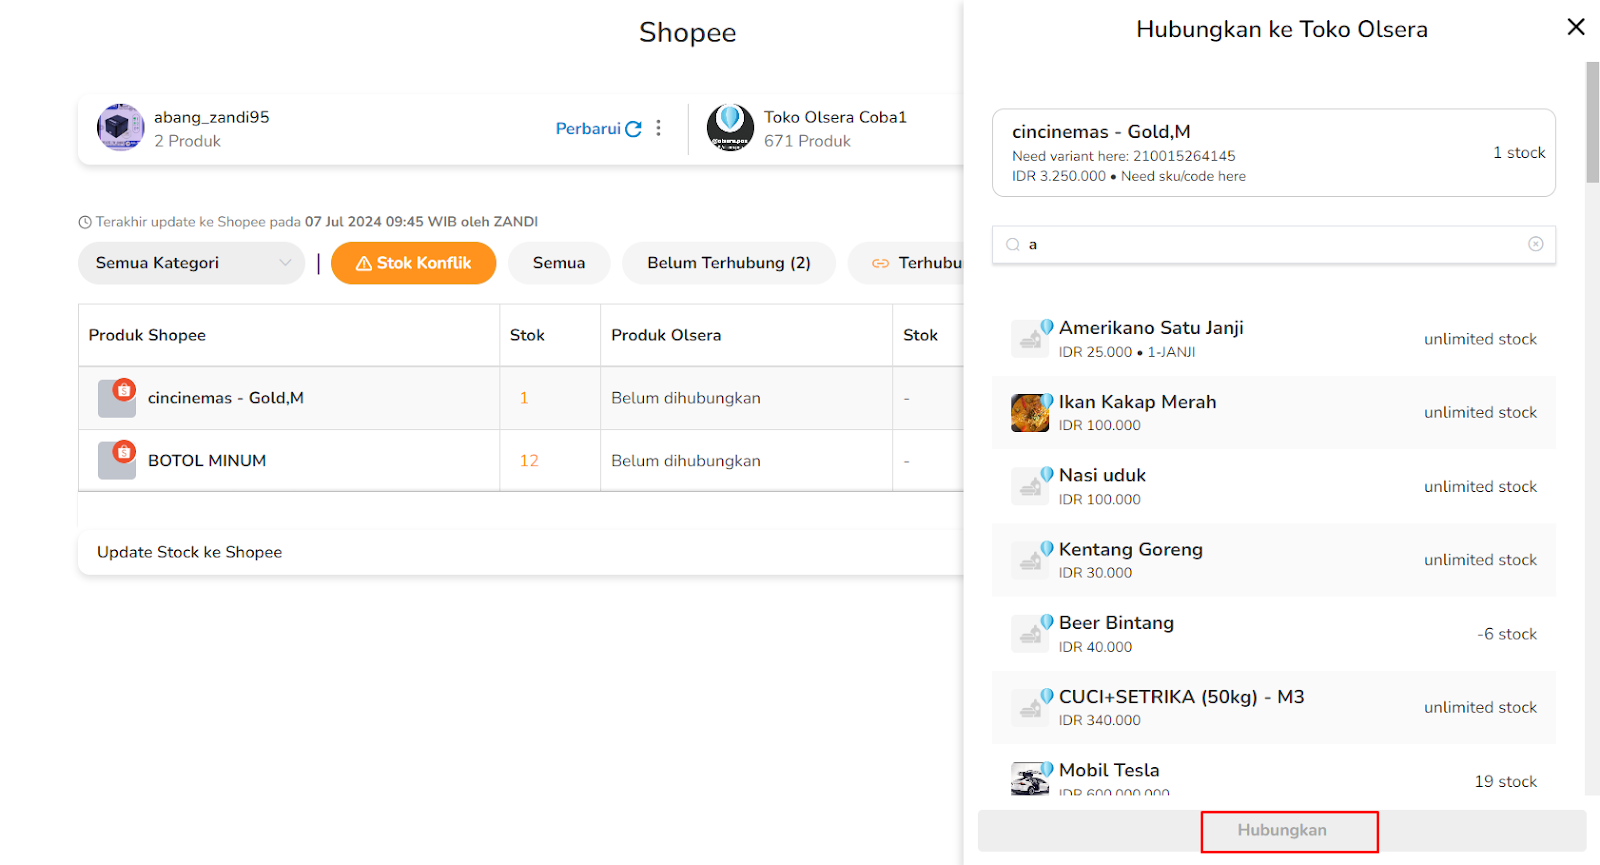Click the cincinemas - Gold,M table row name
Screen dimensions: 1600x865
(x=226, y=398)
